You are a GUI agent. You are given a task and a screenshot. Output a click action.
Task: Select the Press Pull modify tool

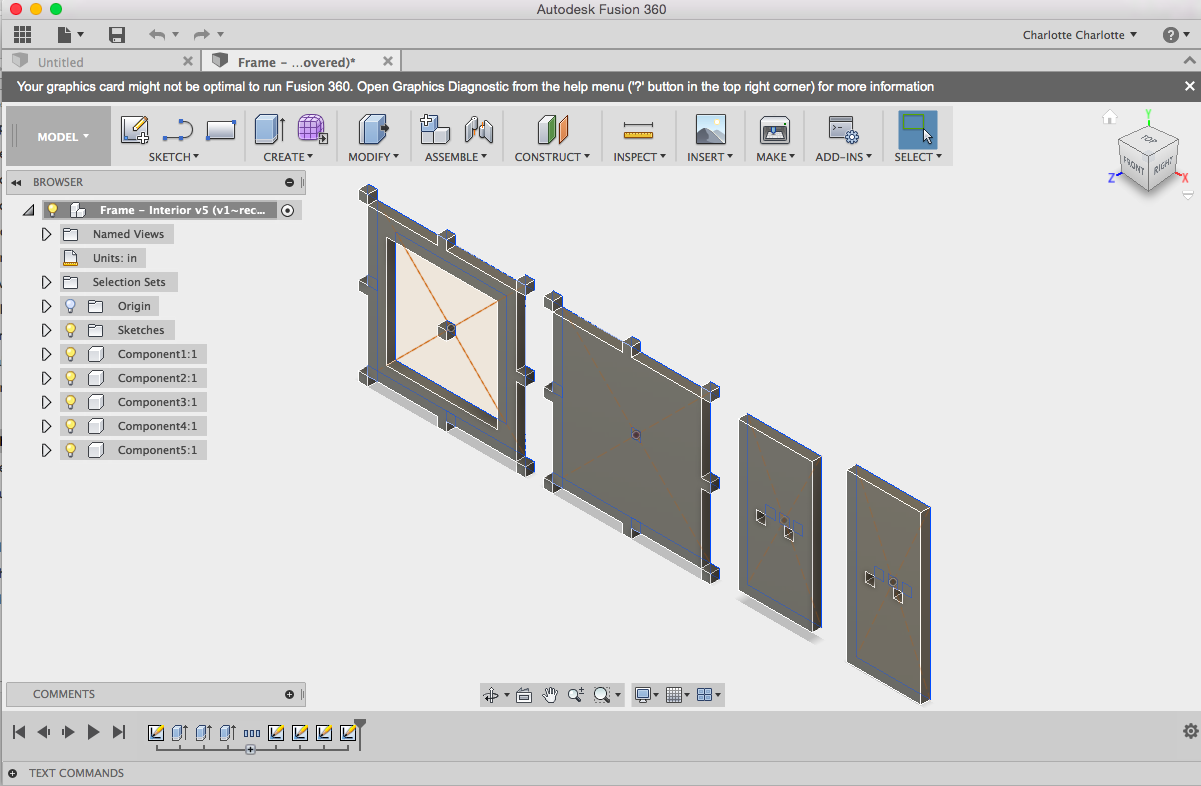coord(374,129)
